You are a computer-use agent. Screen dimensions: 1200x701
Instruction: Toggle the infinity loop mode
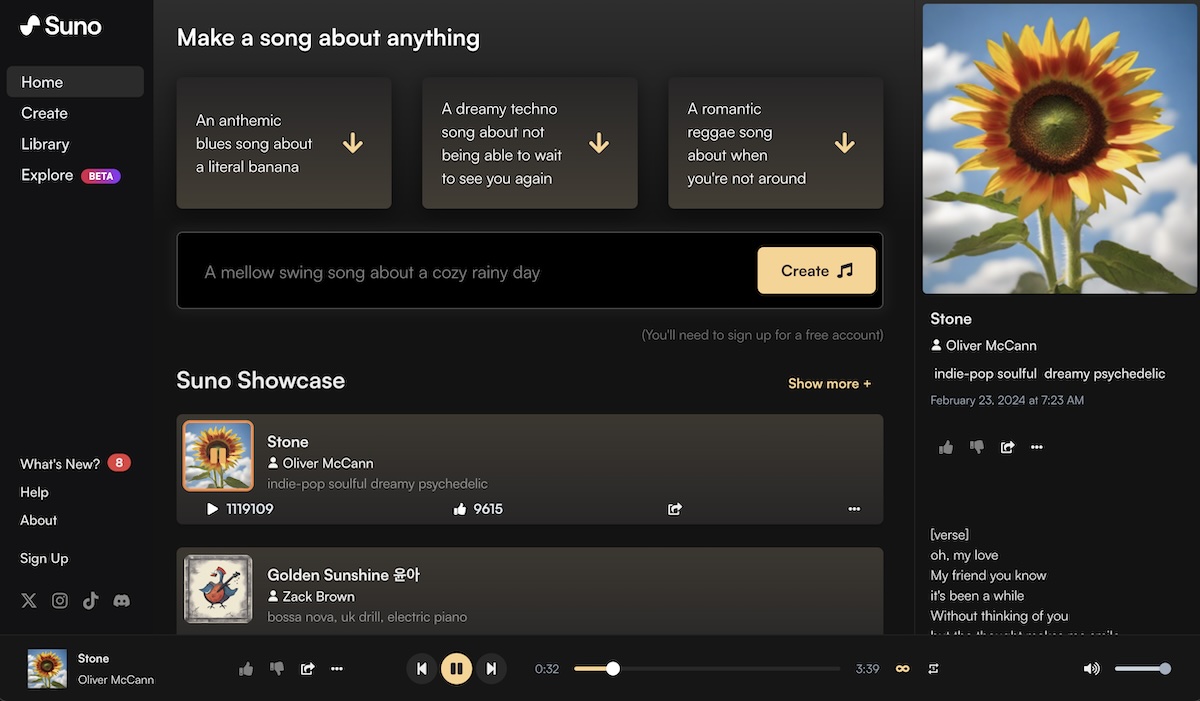pyautogui.click(x=902, y=668)
